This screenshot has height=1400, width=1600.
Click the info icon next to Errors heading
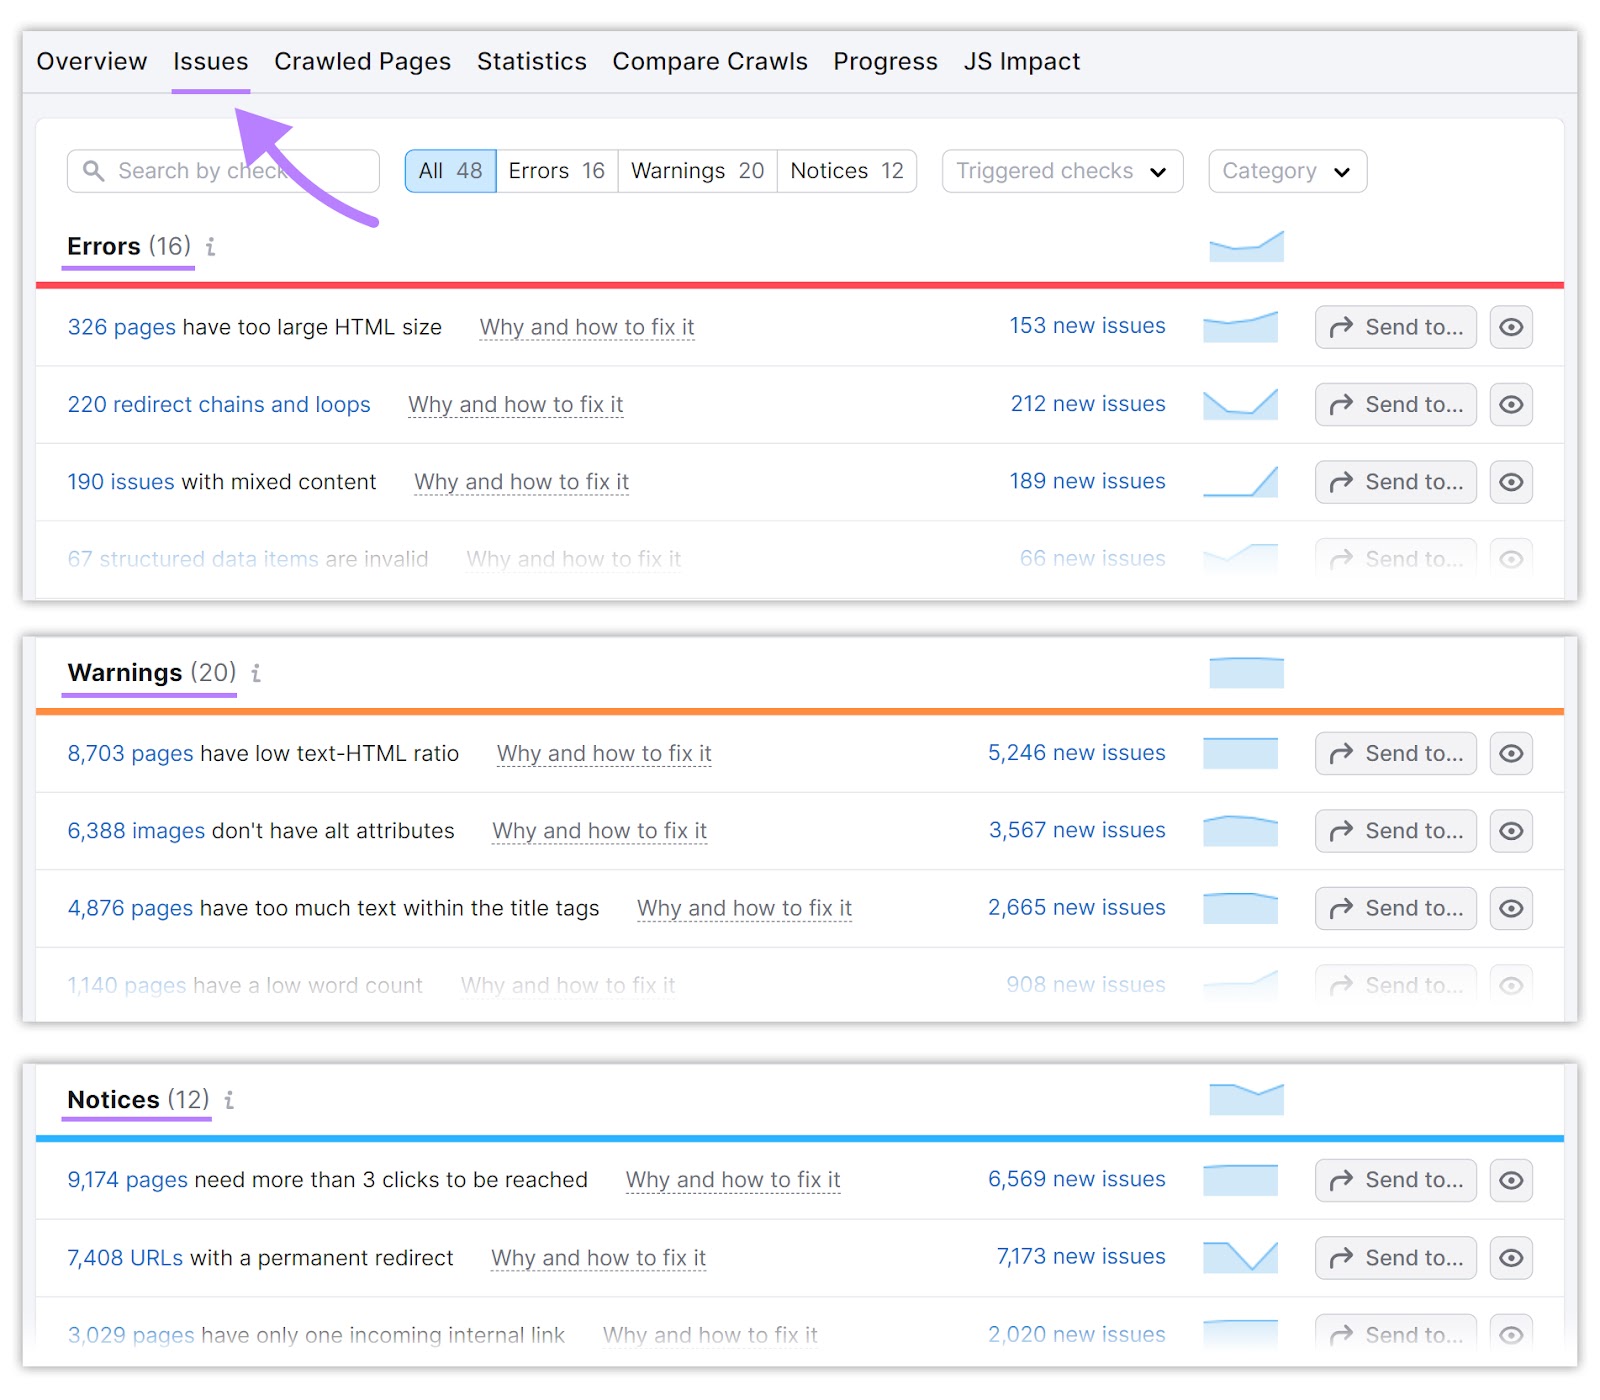coord(210,247)
